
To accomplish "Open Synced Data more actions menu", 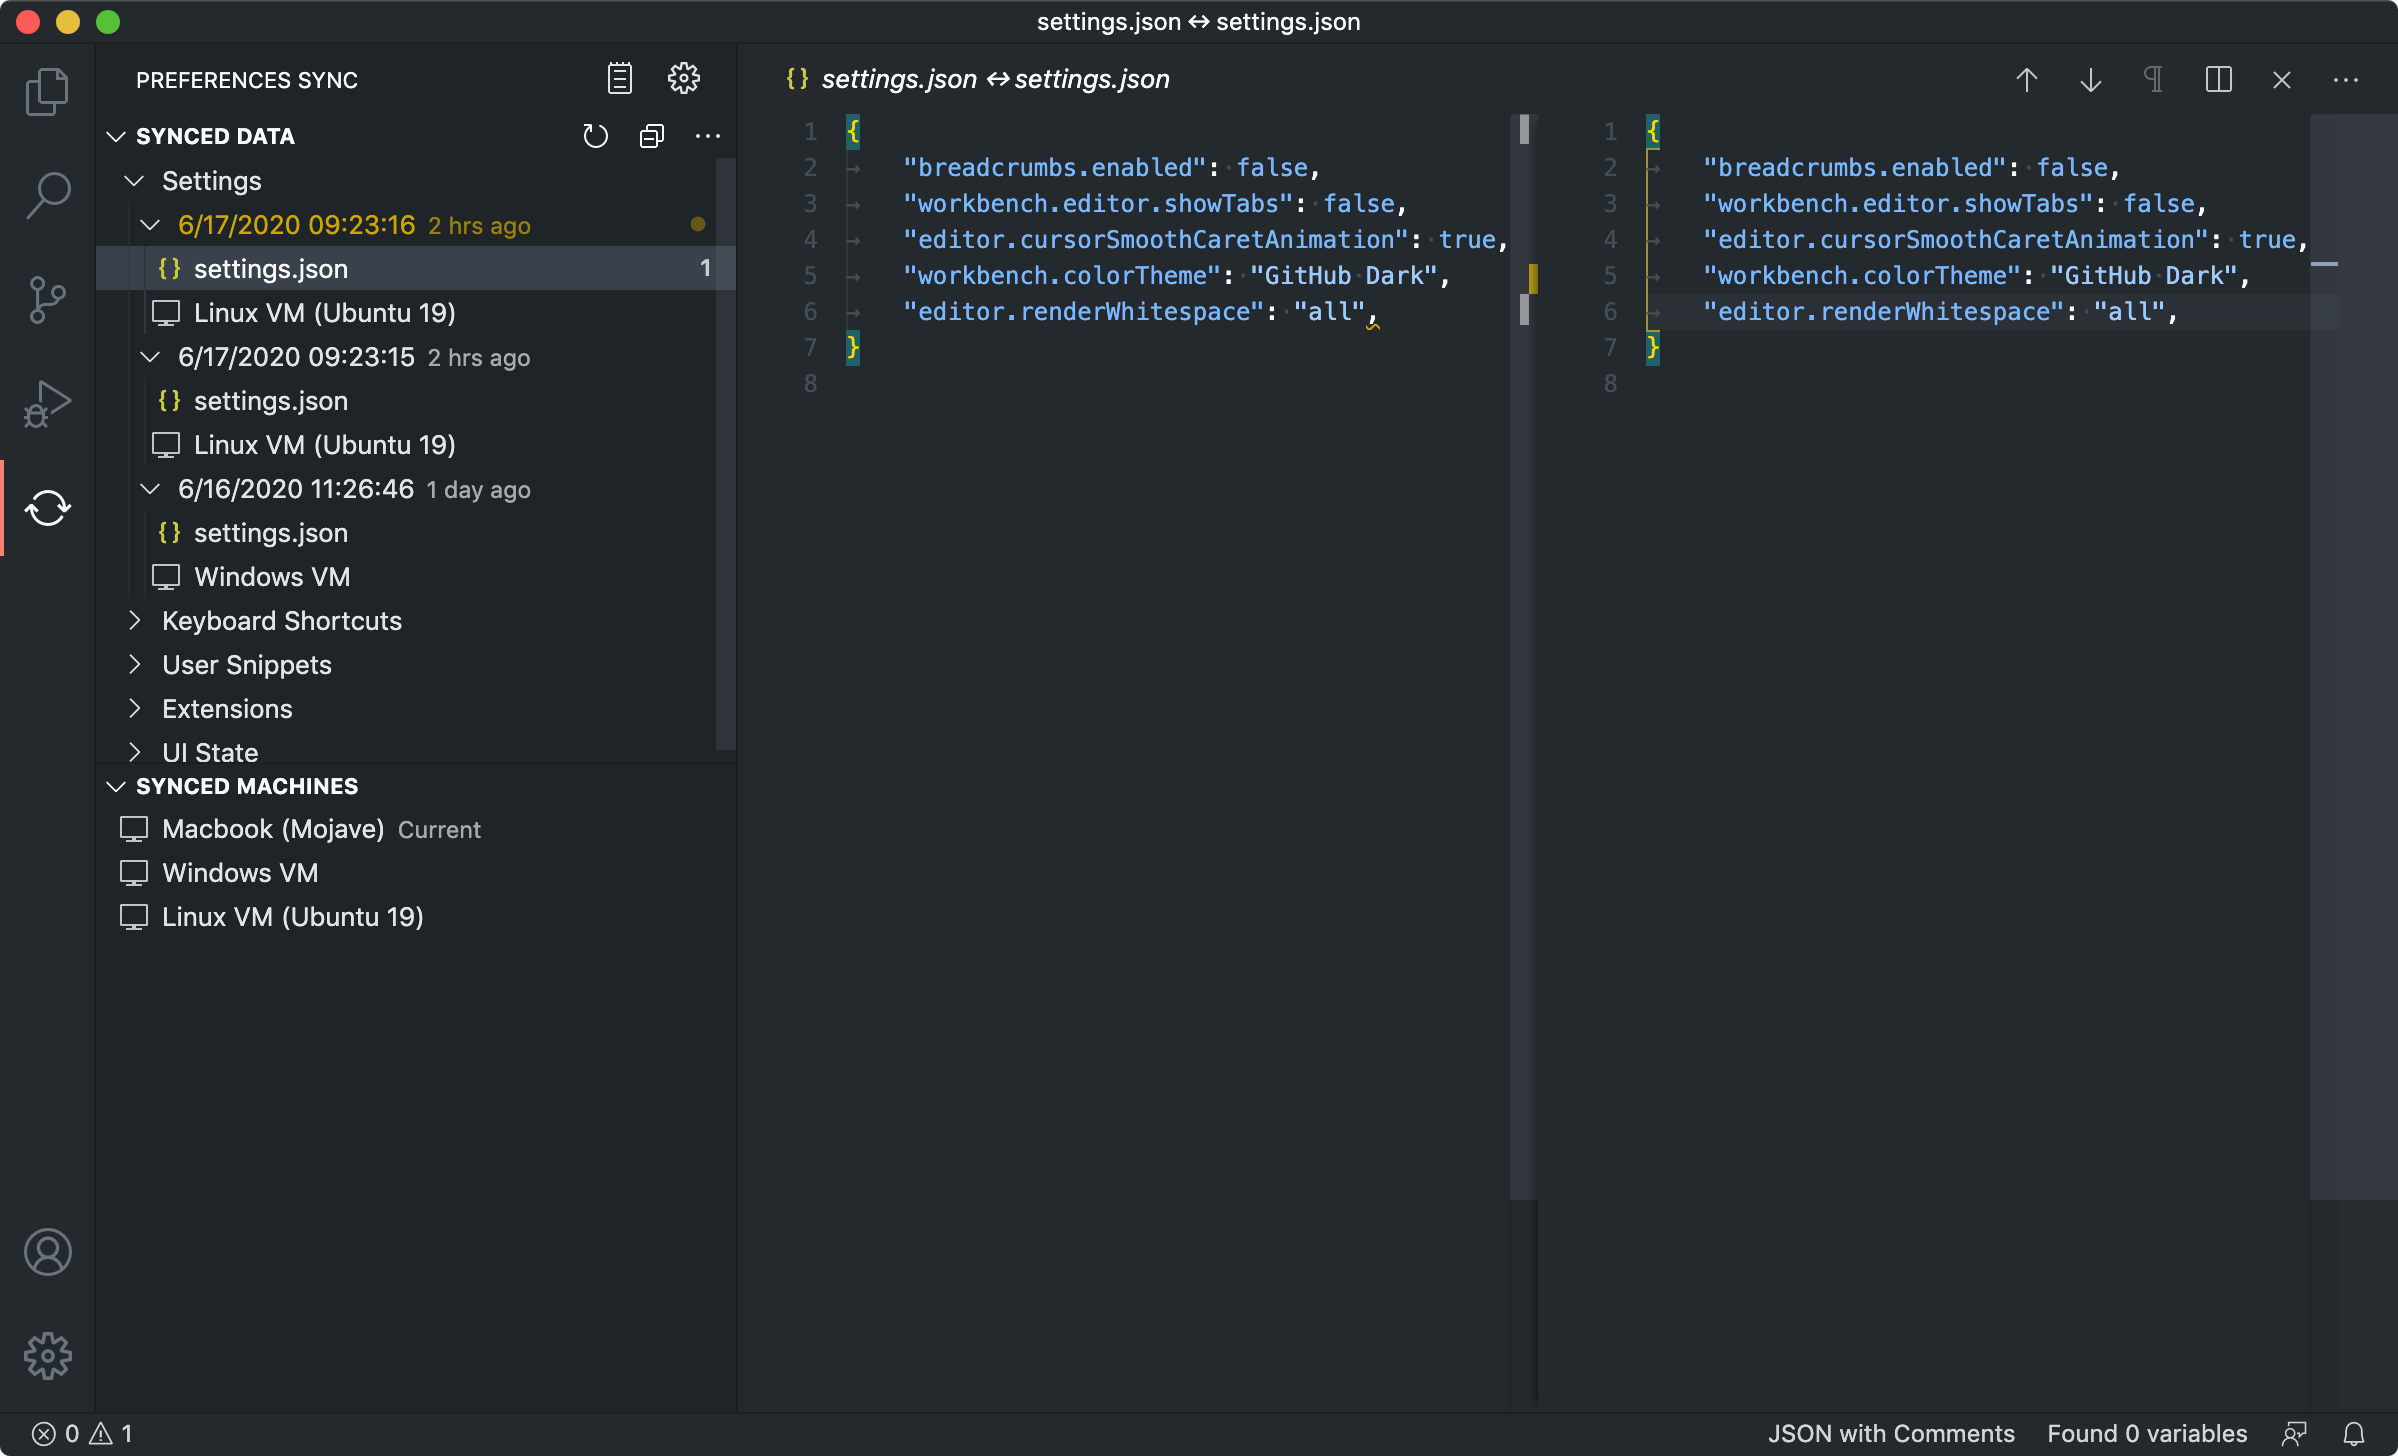I will coord(707,136).
